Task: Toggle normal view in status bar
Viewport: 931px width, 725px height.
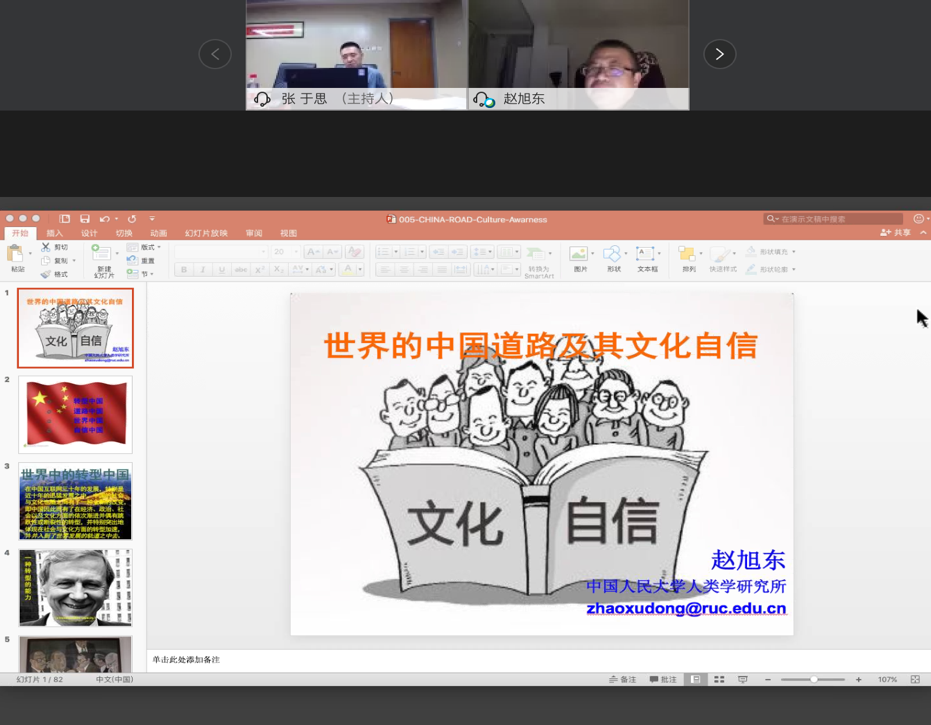Action: coord(696,680)
